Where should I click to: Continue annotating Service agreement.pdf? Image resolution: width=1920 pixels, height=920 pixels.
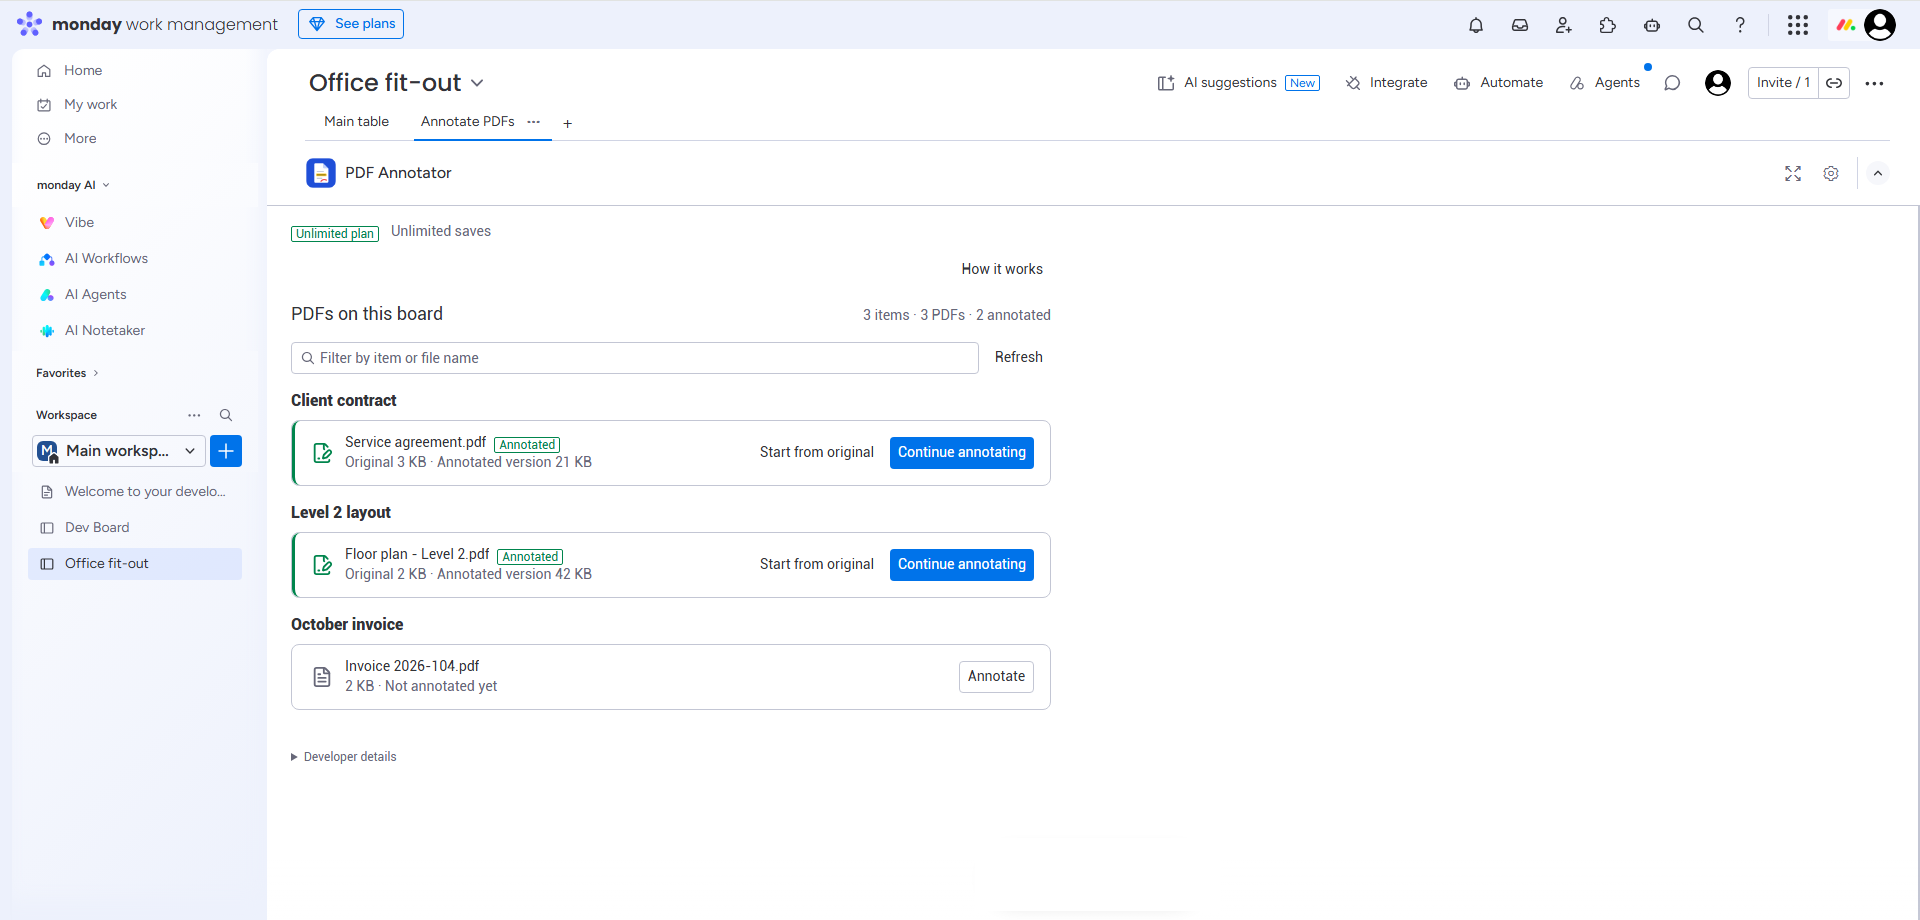(x=962, y=452)
